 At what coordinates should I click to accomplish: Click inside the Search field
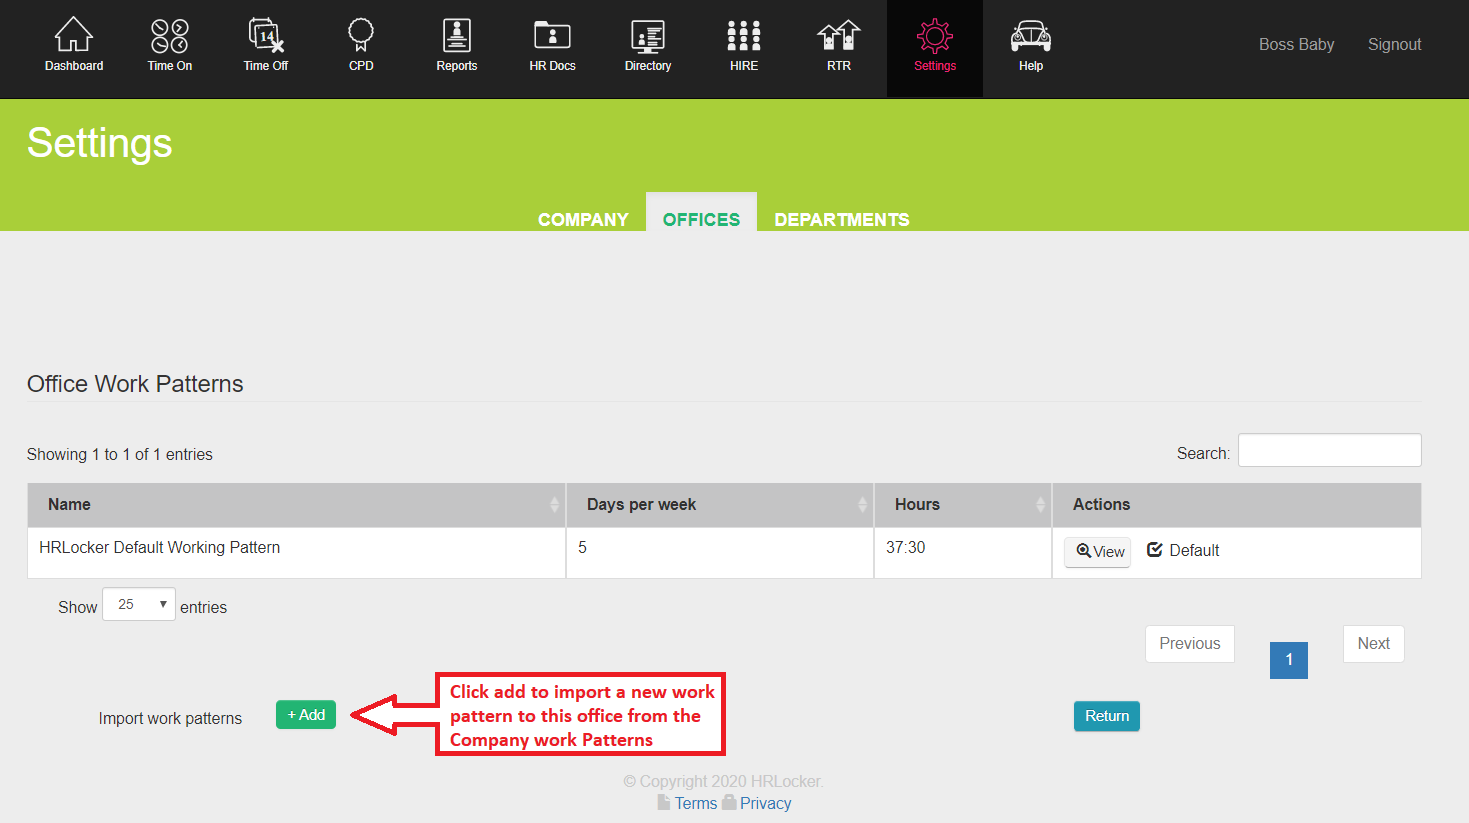coord(1329,451)
